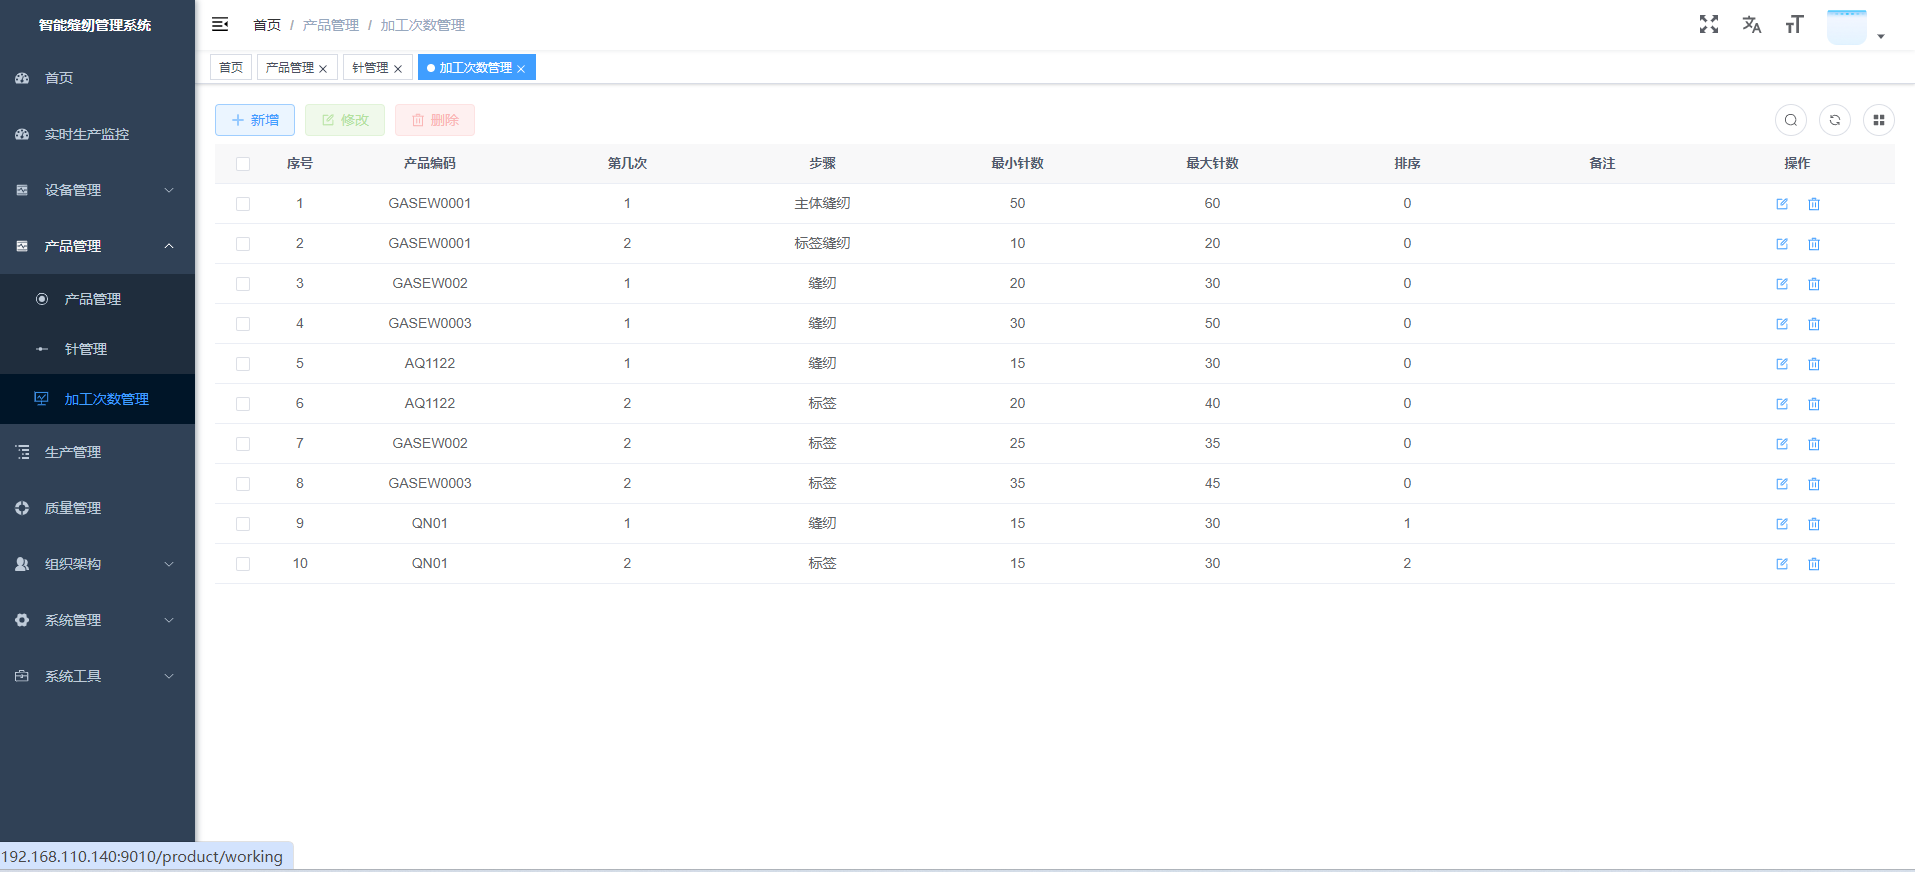Tick the checkbox for row 9 QN01
This screenshot has height=872, width=1915.
pos(243,524)
